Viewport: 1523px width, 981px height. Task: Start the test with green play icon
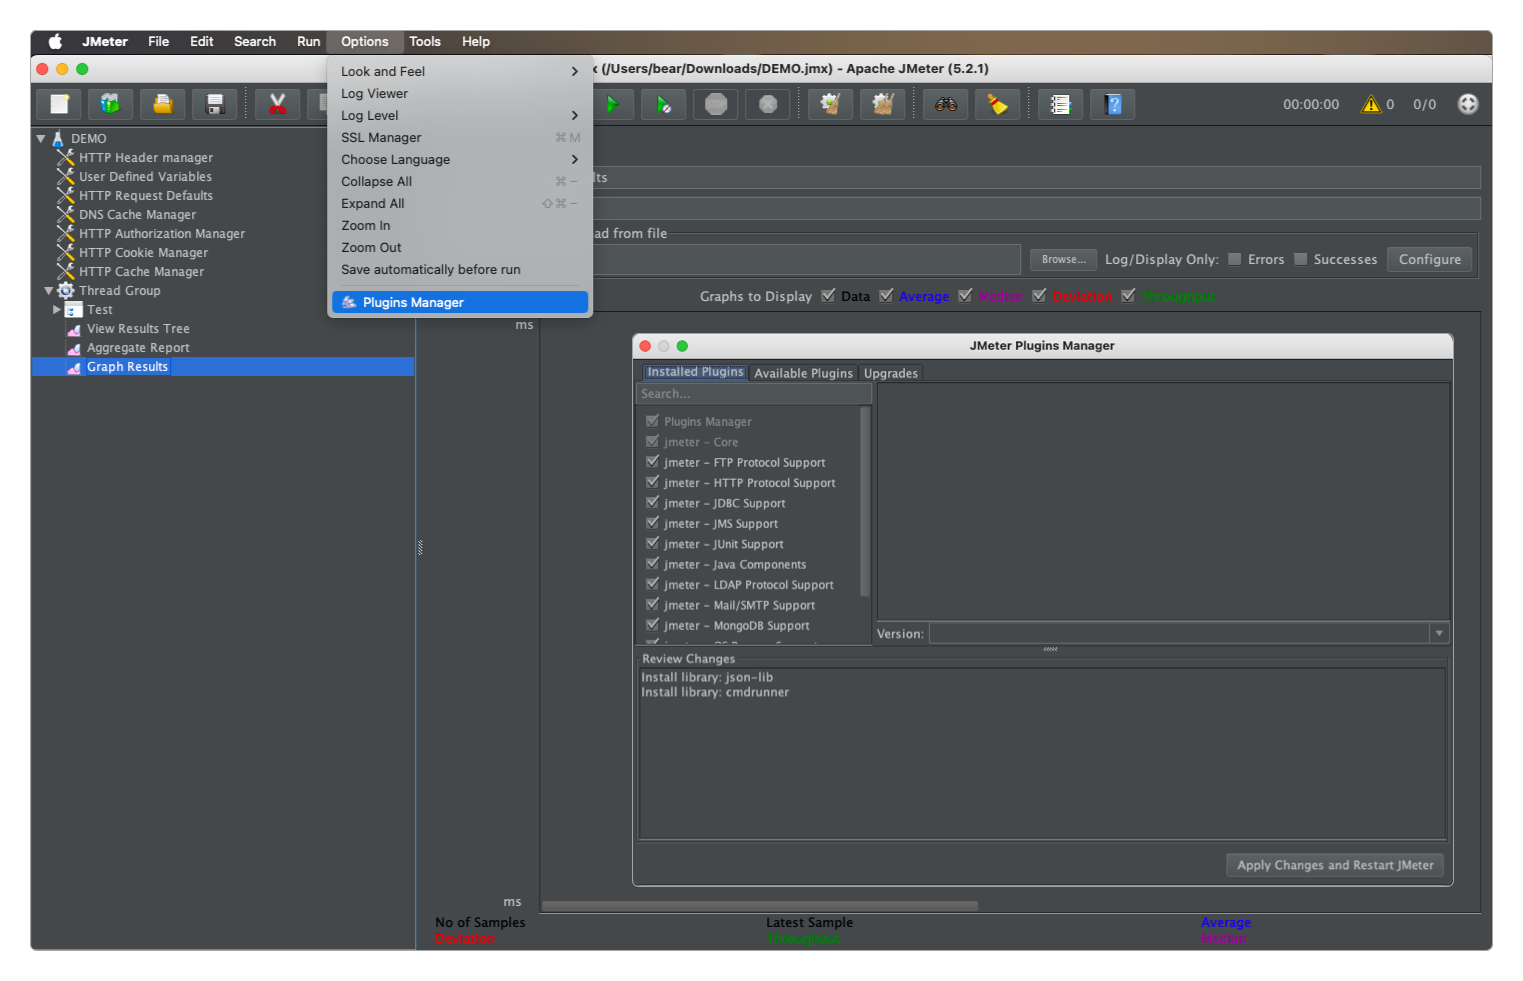pos(612,104)
